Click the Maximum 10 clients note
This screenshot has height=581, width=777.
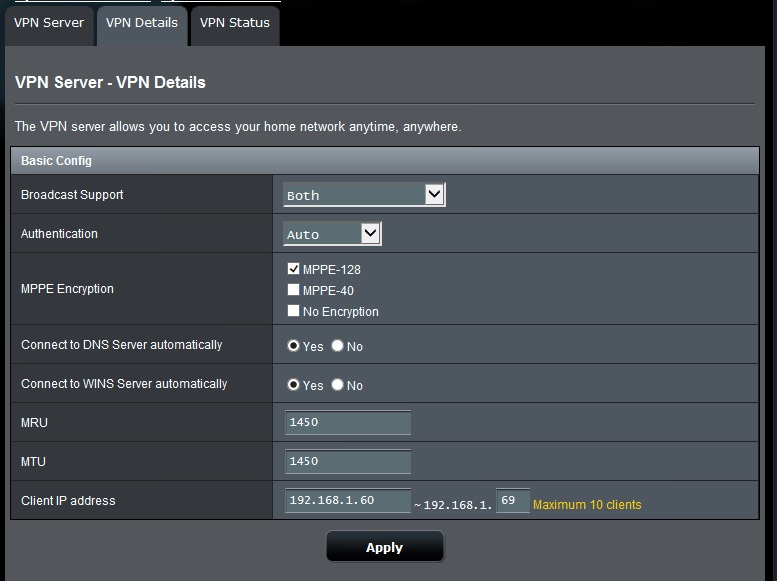(587, 505)
